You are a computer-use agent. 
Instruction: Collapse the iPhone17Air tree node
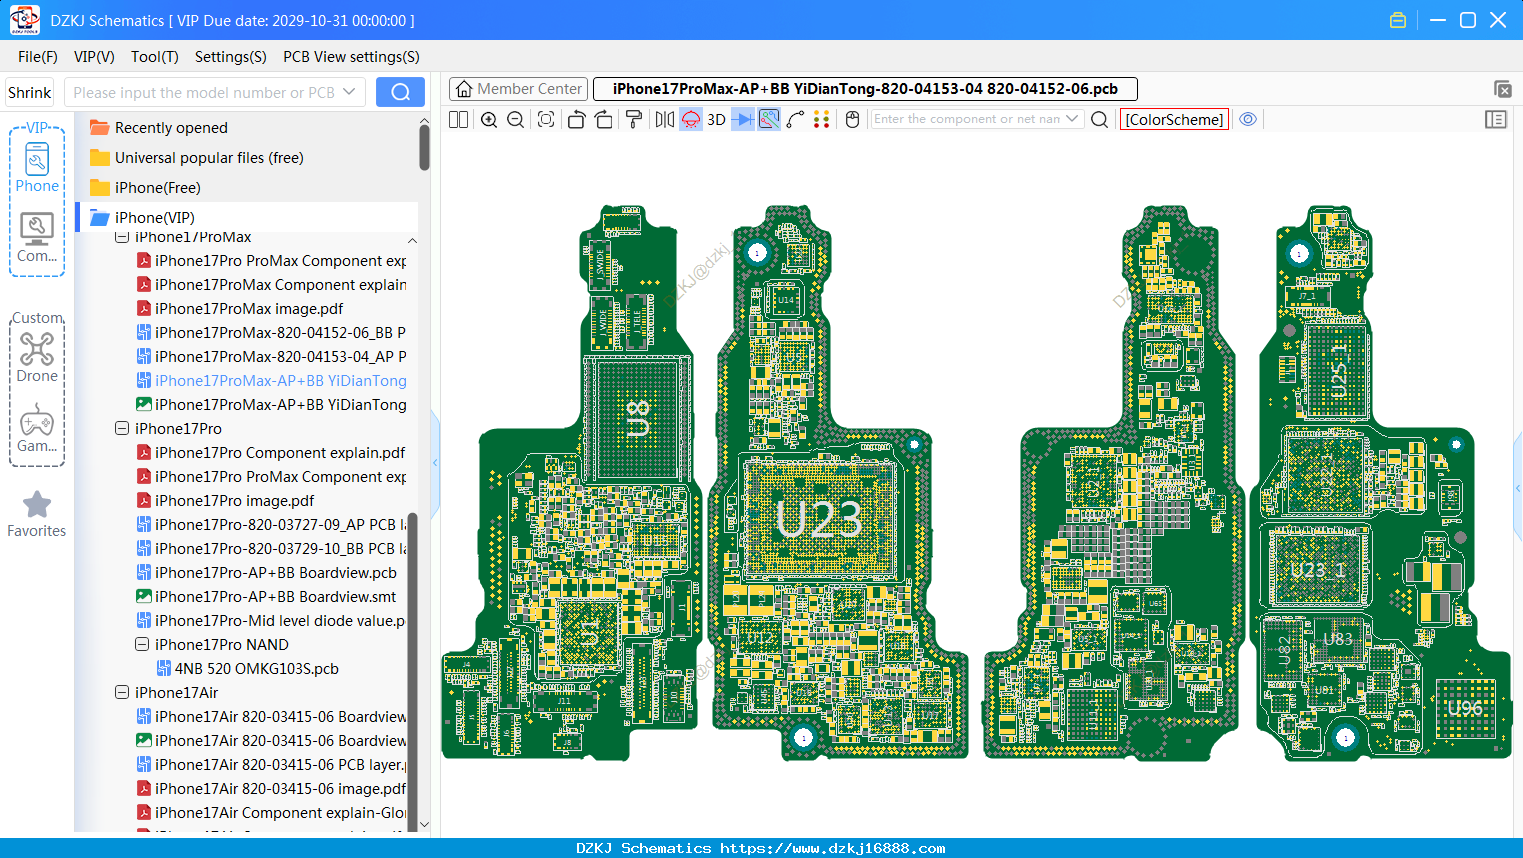coord(122,692)
